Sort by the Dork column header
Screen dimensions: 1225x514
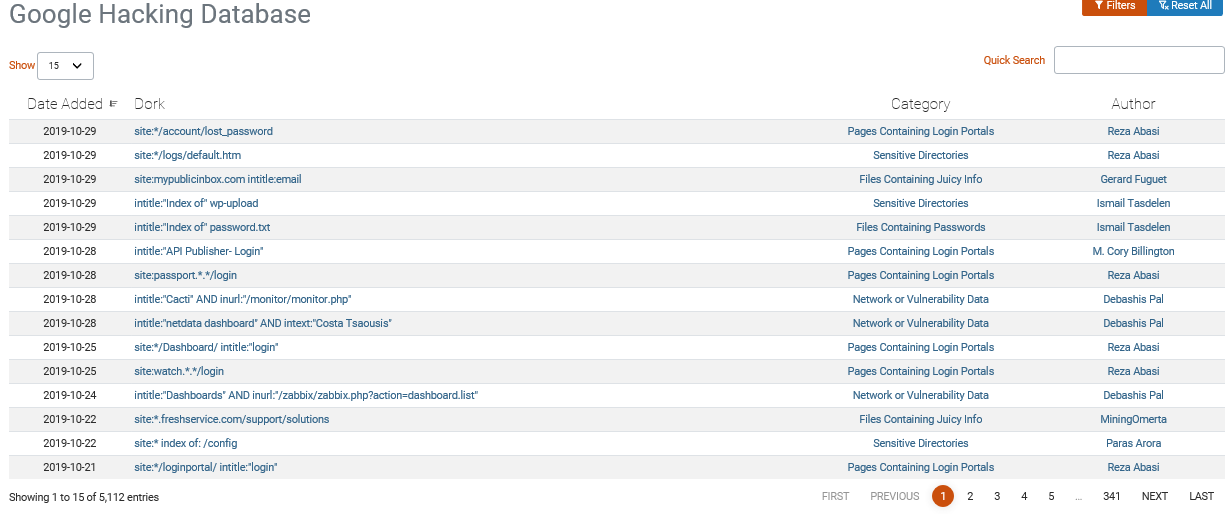click(149, 103)
